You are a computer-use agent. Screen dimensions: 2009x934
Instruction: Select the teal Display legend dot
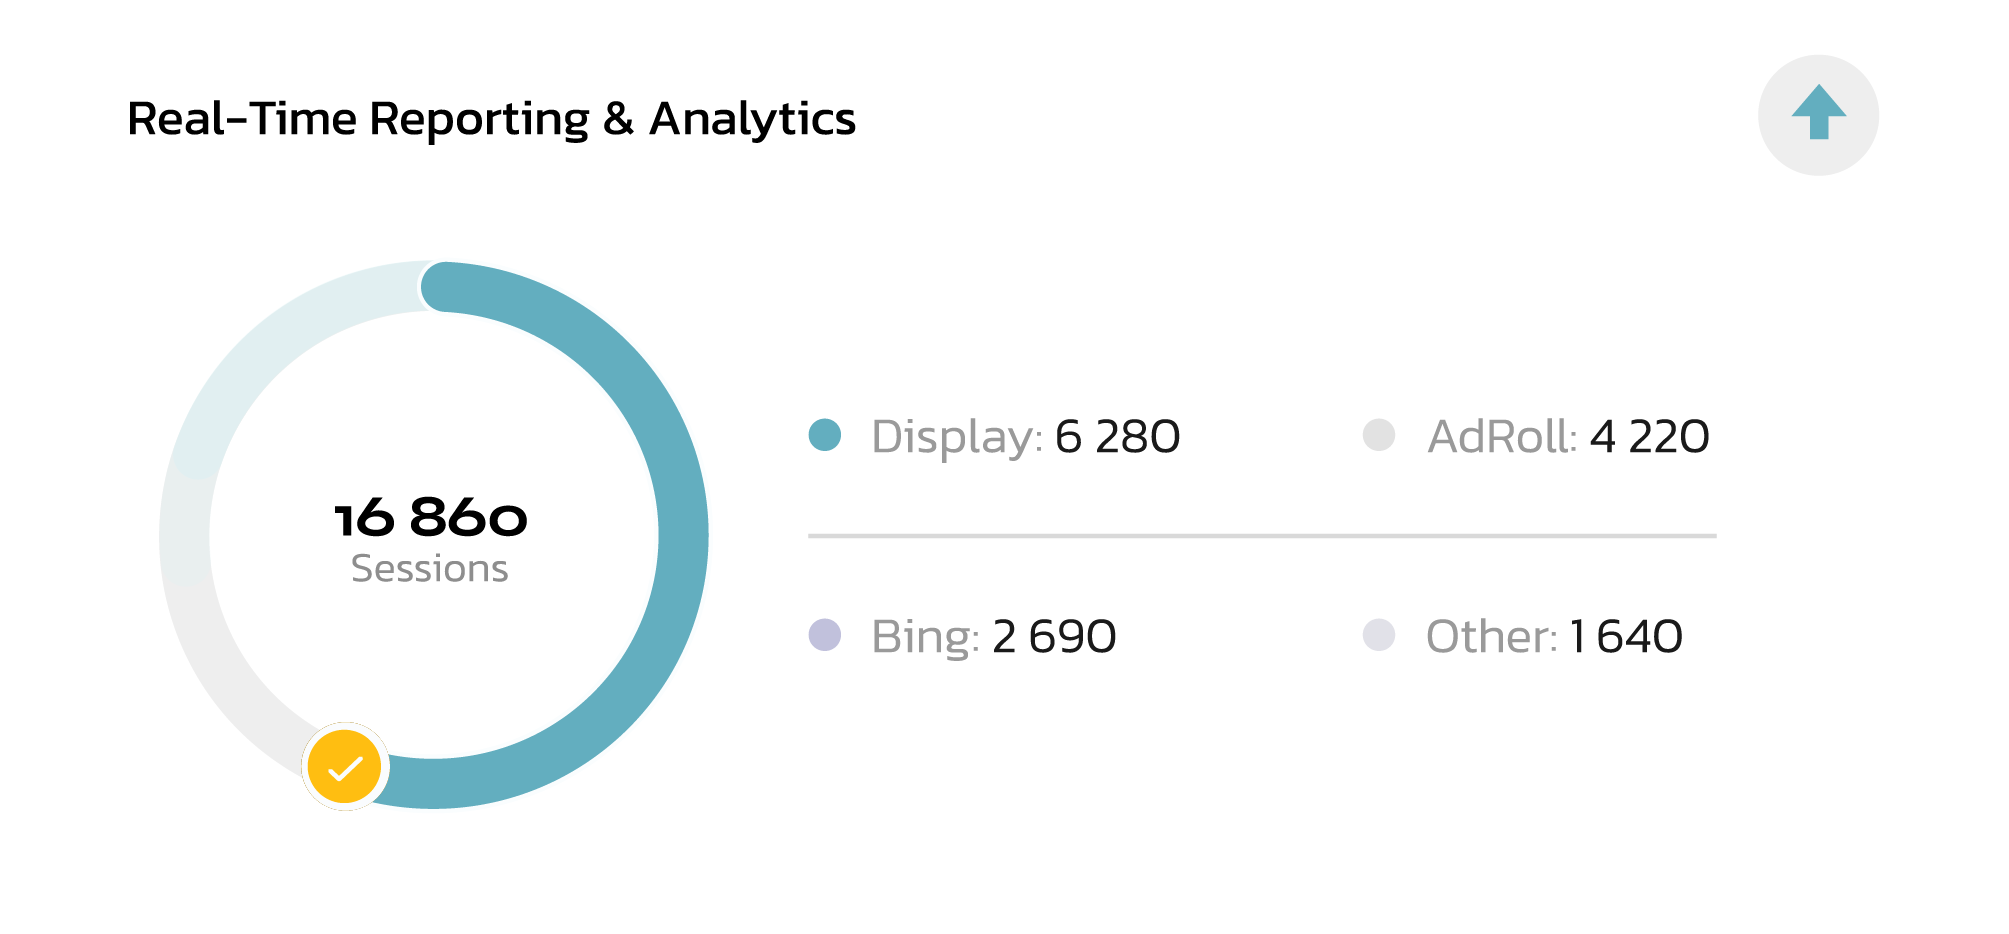coord(825,435)
